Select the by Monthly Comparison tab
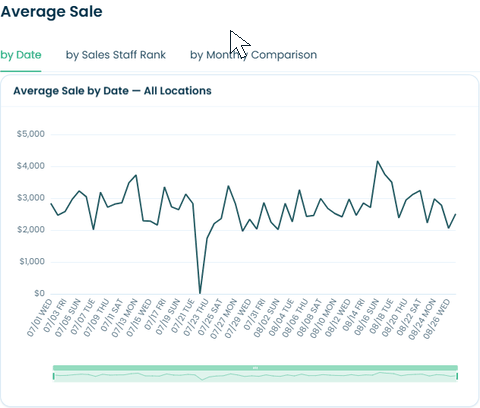This screenshot has height=408, width=480. coord(253,55)
